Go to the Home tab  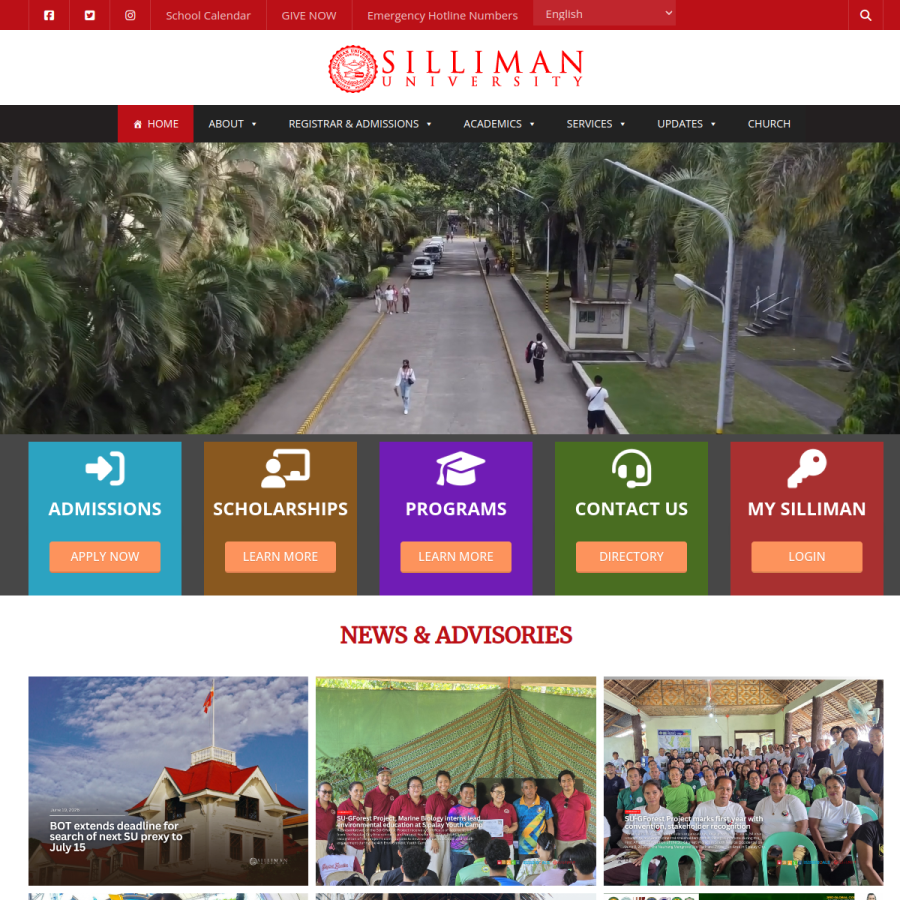pyautogui.click(x=156, y=124)
